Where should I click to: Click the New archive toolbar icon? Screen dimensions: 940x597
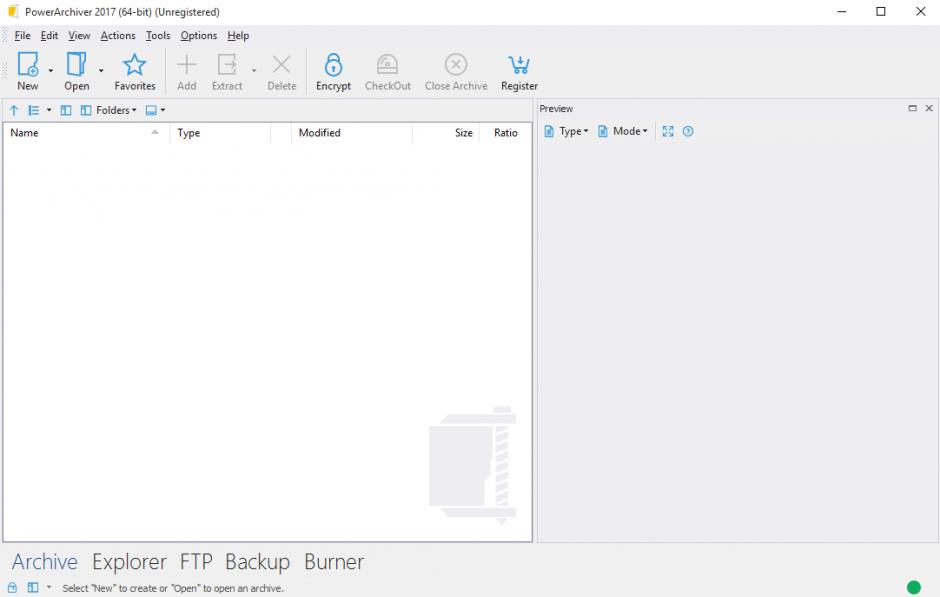pos(28,64)
